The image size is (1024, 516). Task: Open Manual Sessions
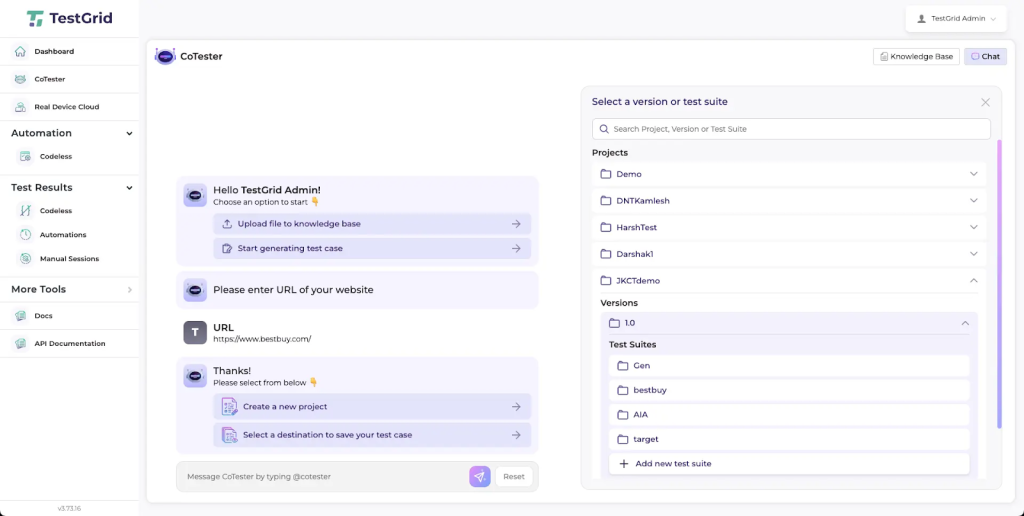coord(69,259)
